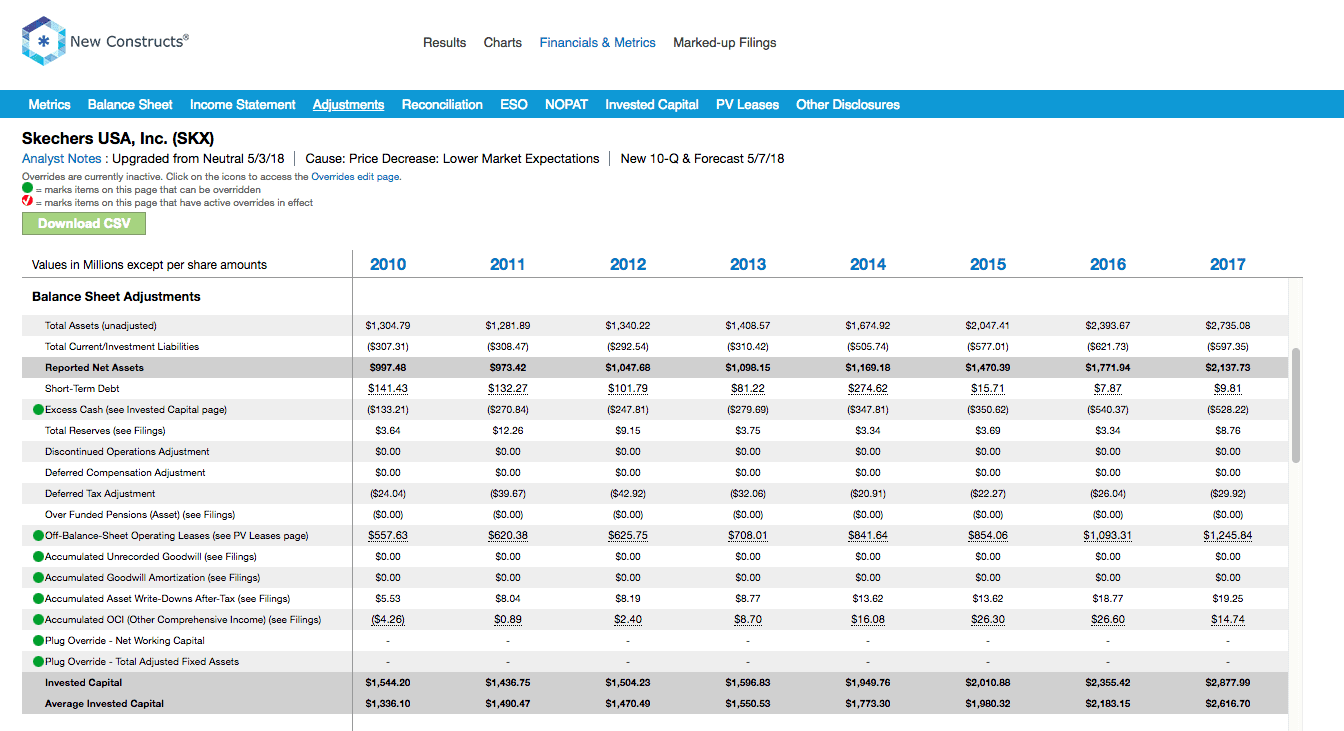Screen dimensions: 1344x731
Task: Open the NOPAT tab
Action: click(566, 104)
